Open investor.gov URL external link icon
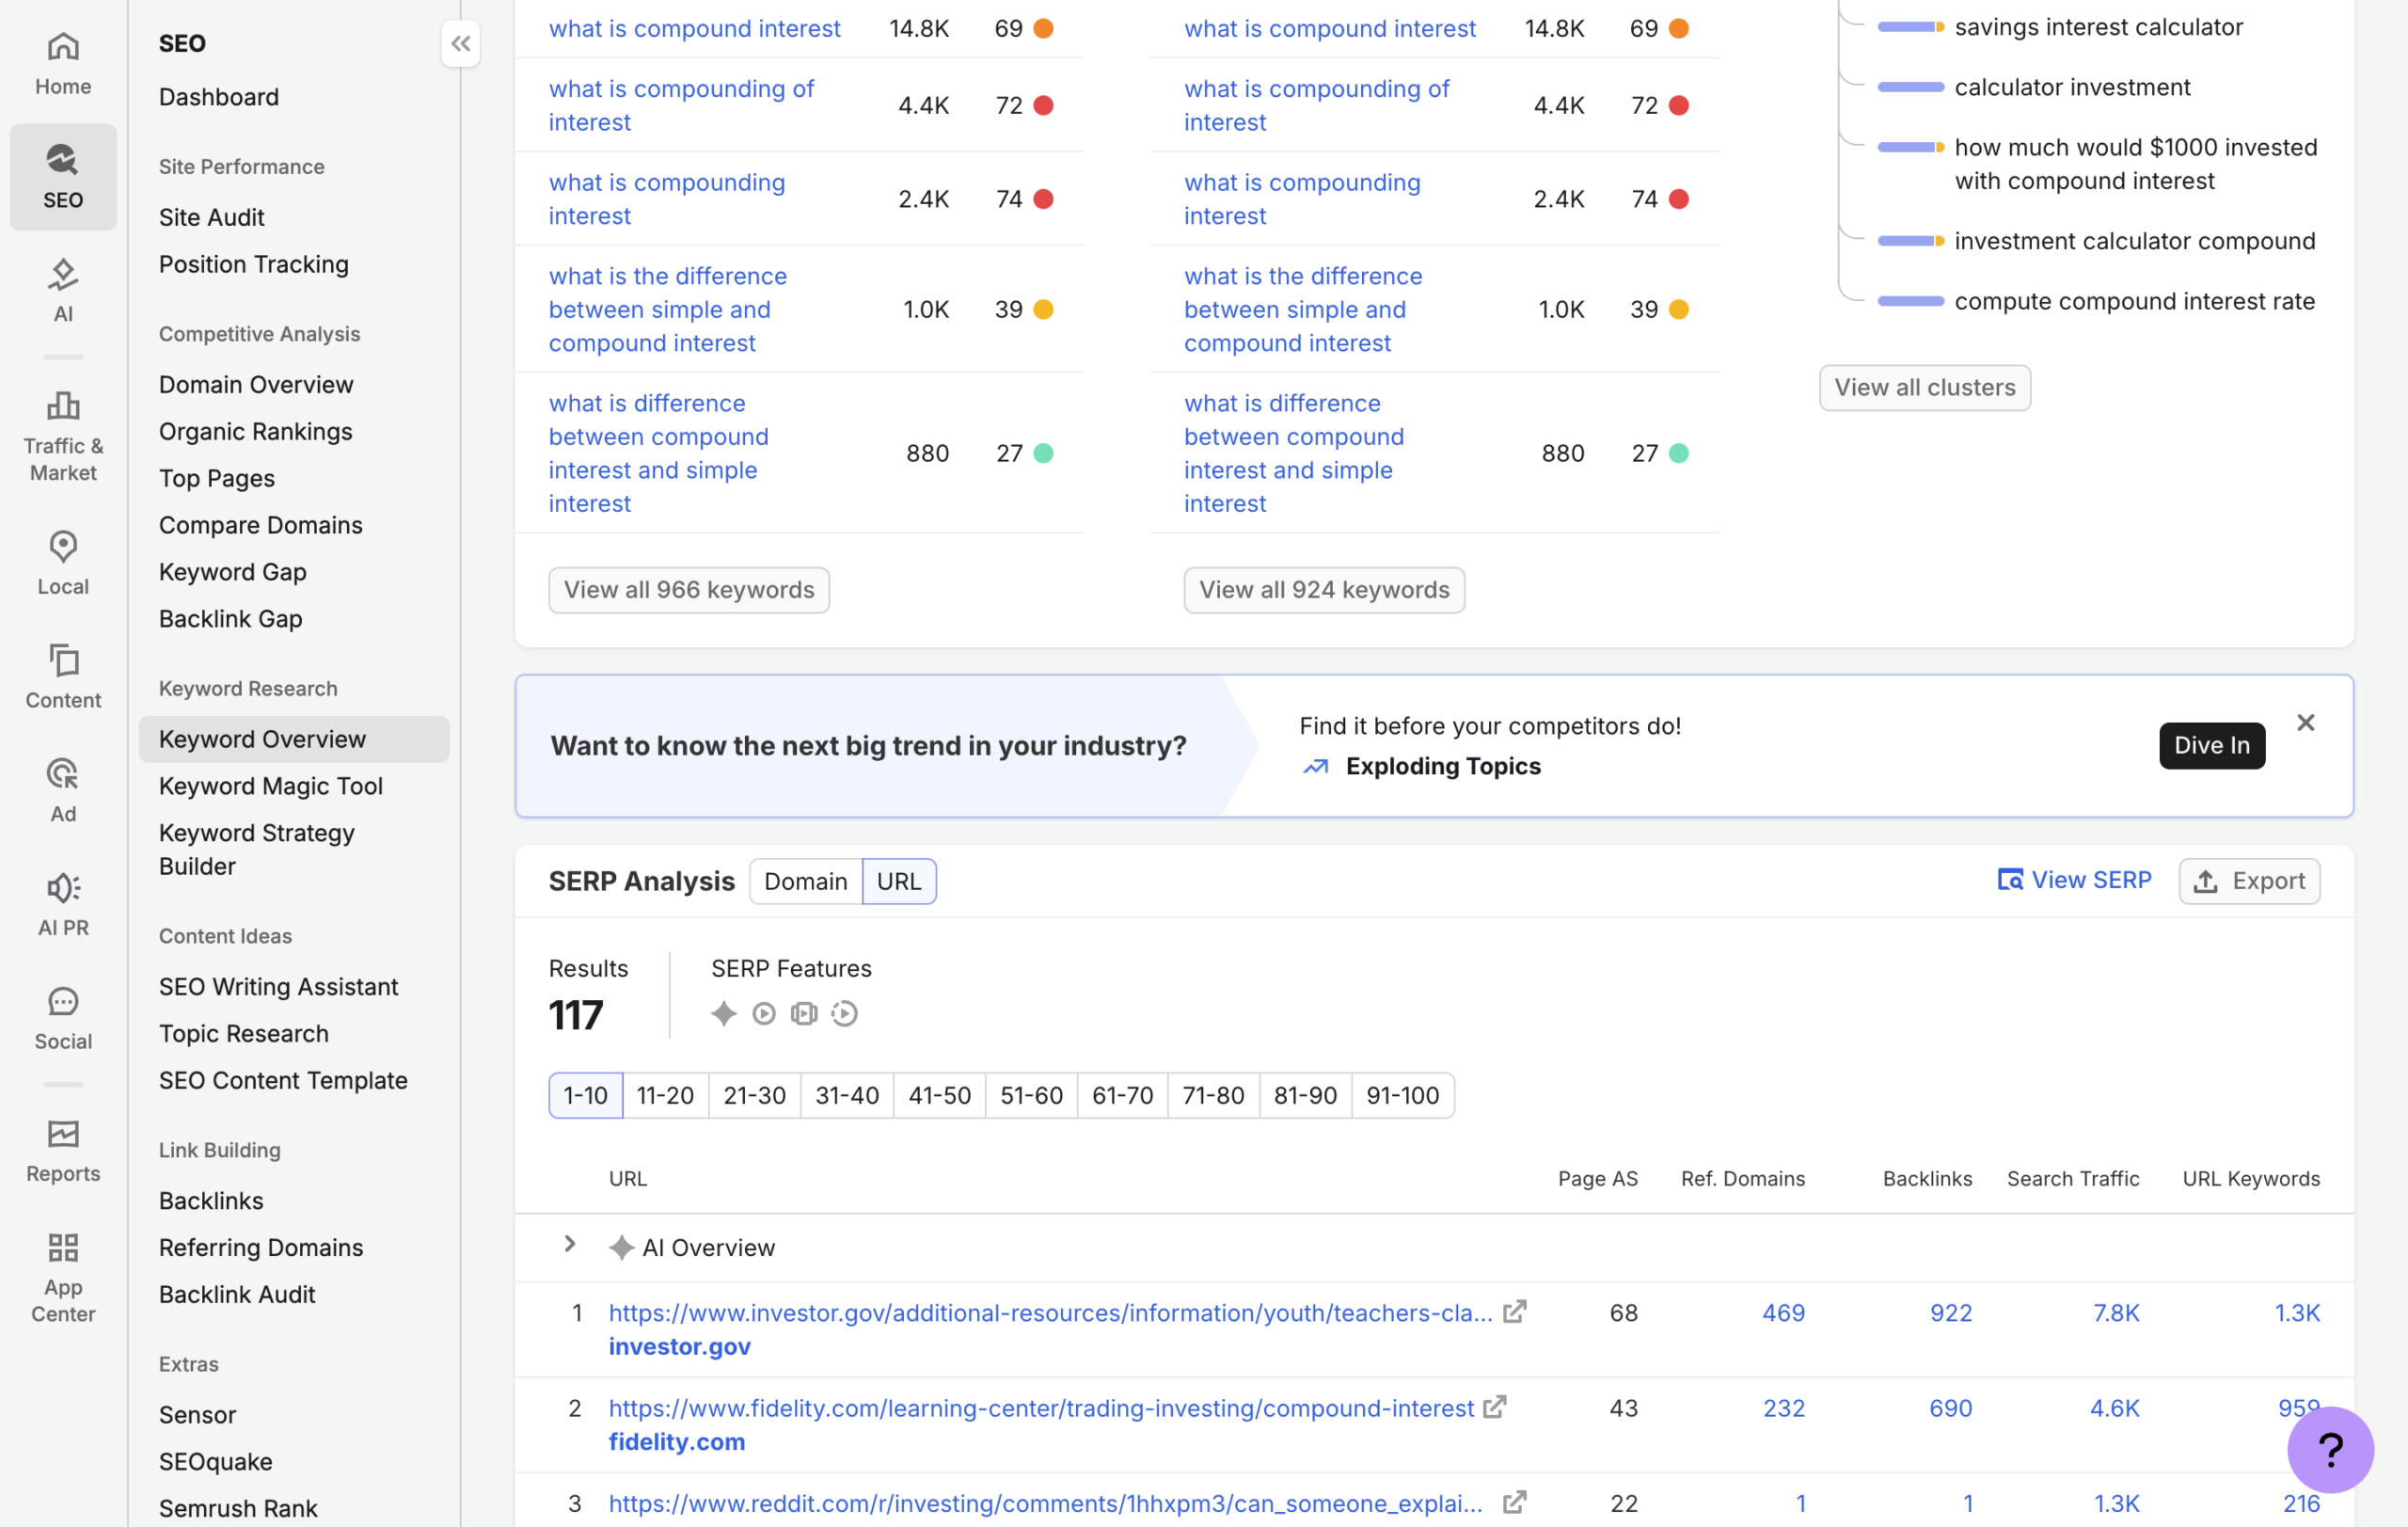 1514,1311
